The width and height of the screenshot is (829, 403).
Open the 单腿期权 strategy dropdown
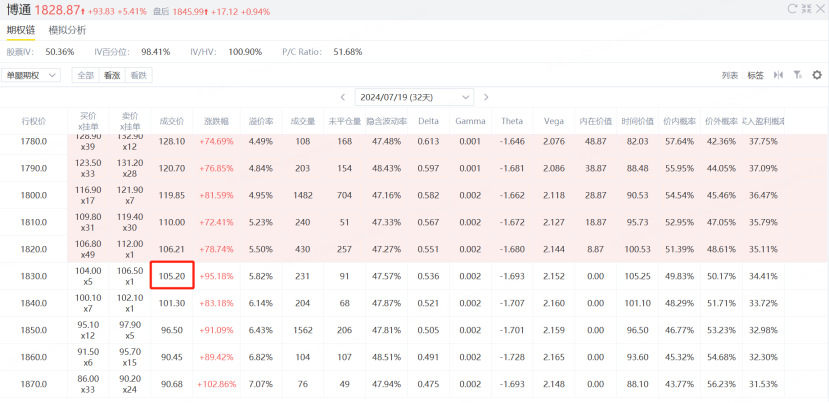pos(31,76)
